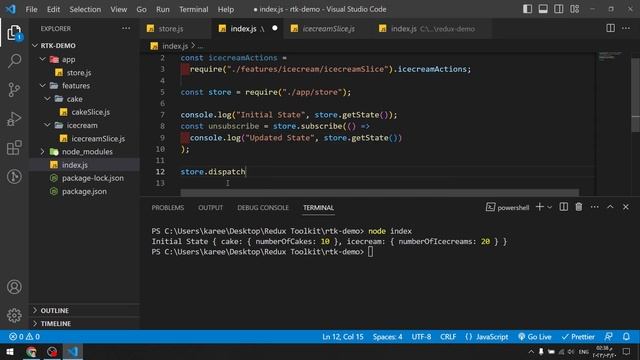Switch to the Problems panel tab
The height and width of the screenshot is (360, 640).
[168, 208]
